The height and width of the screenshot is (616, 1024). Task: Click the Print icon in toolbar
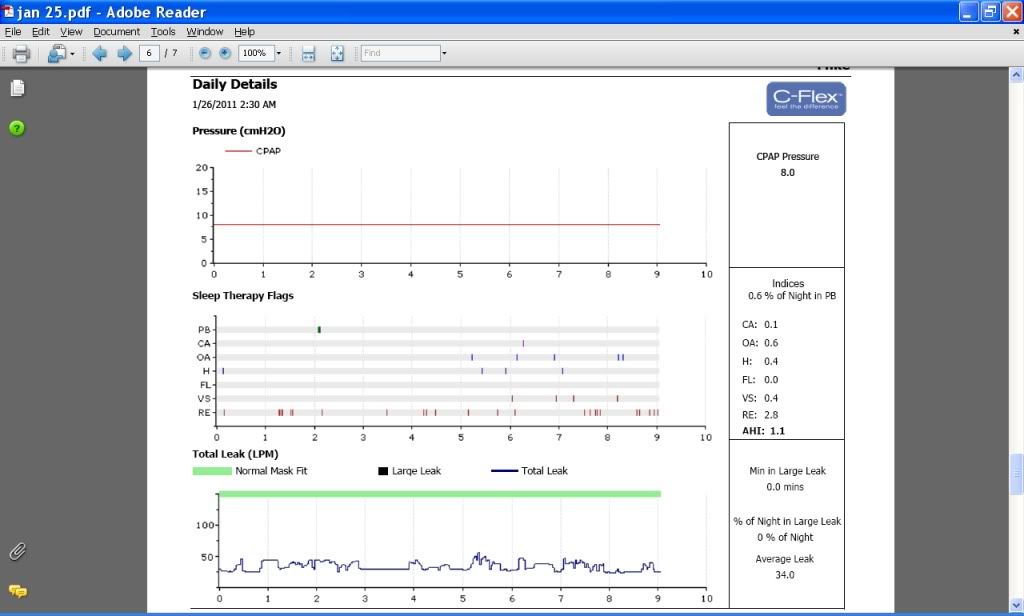point(21,53)
